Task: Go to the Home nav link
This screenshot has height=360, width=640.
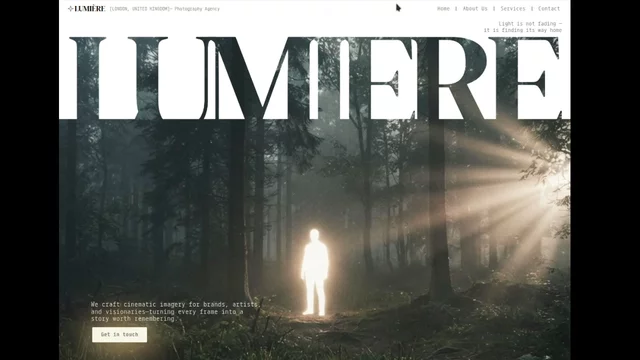Action: coord(443,9)
